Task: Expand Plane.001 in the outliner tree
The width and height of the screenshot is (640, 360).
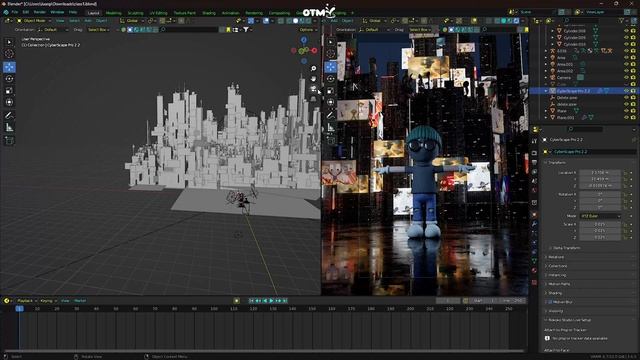Action: [x=546, y=118]
